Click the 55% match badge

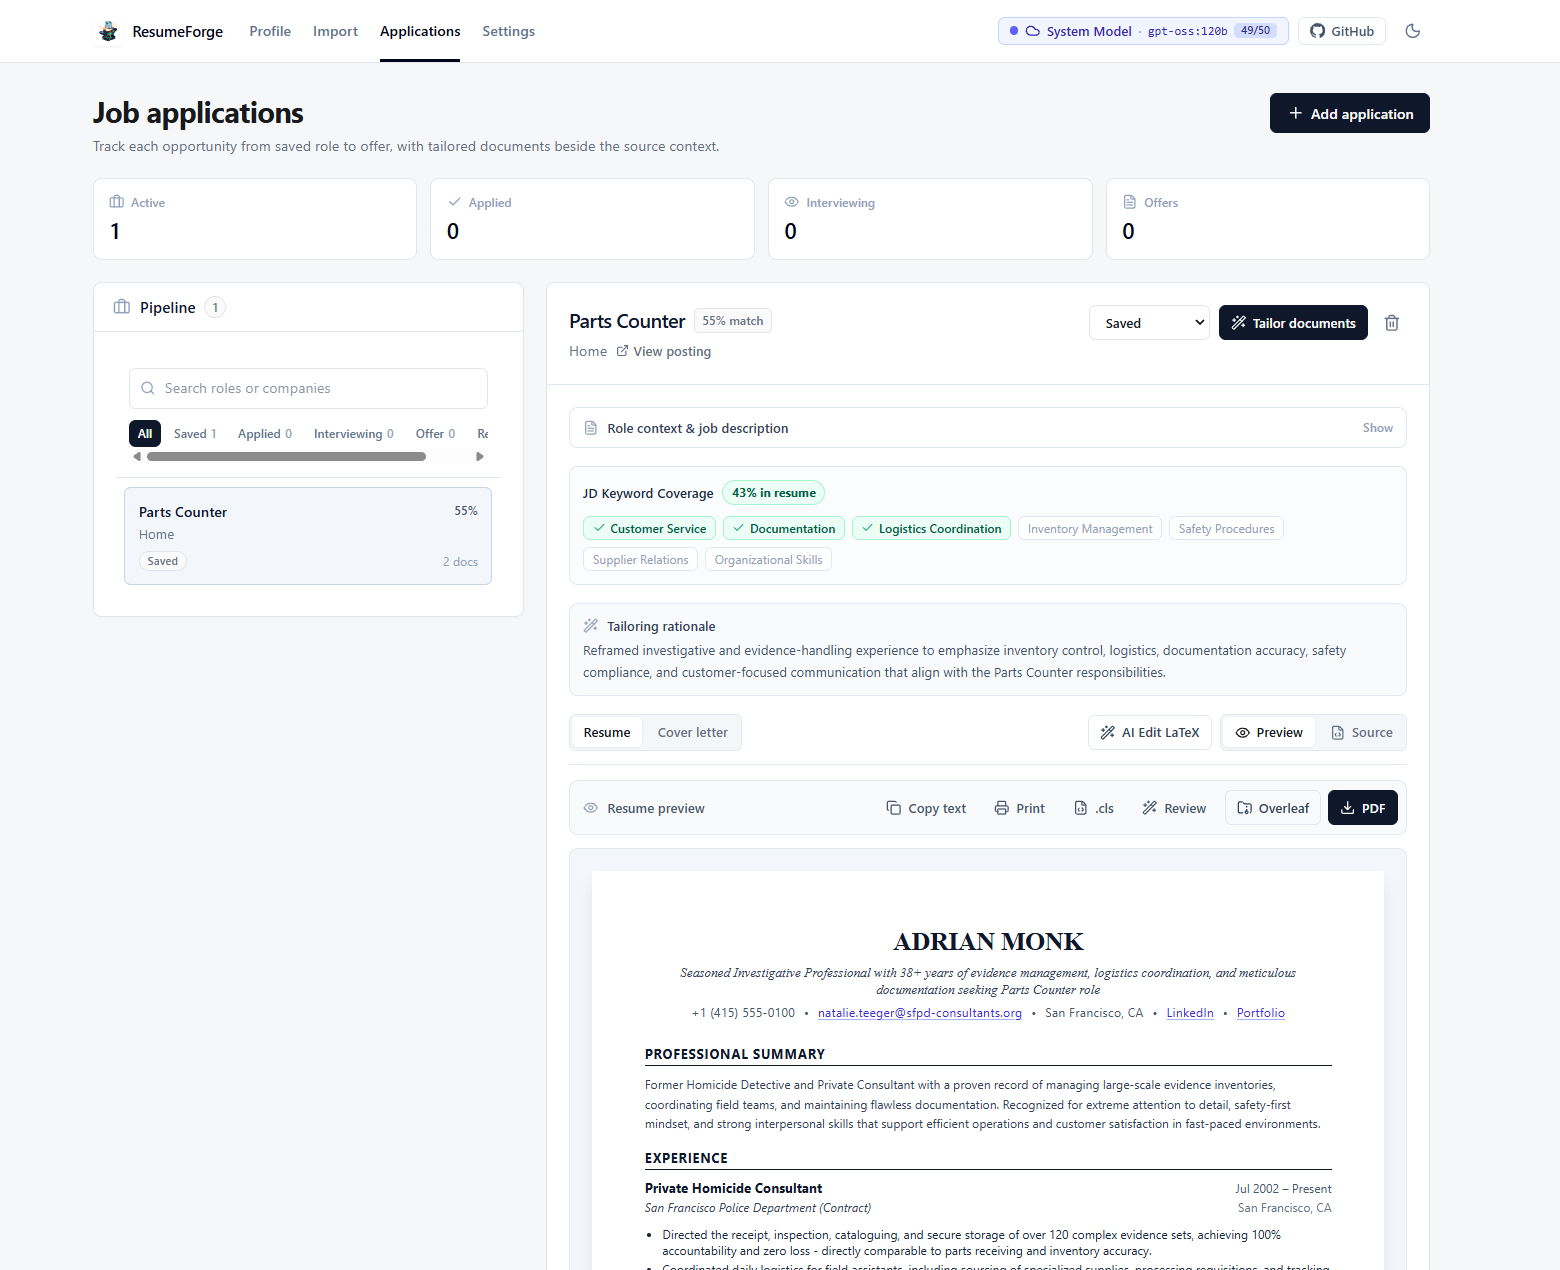click(x=733, y=321)
